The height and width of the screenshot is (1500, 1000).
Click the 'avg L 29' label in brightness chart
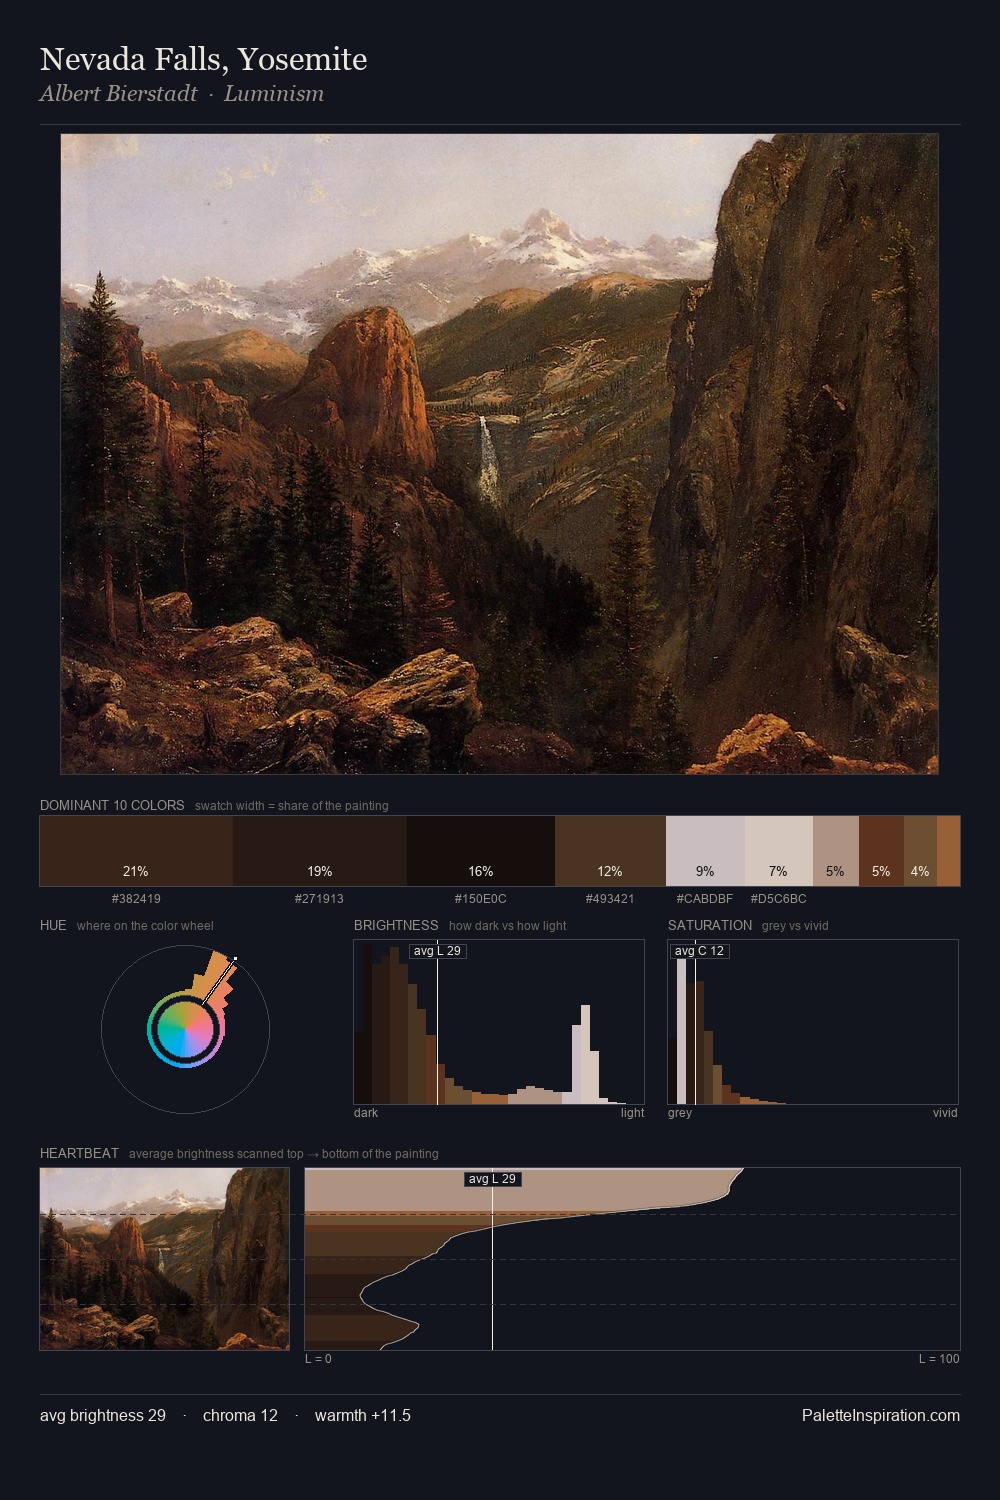click(x=438, y=951)
